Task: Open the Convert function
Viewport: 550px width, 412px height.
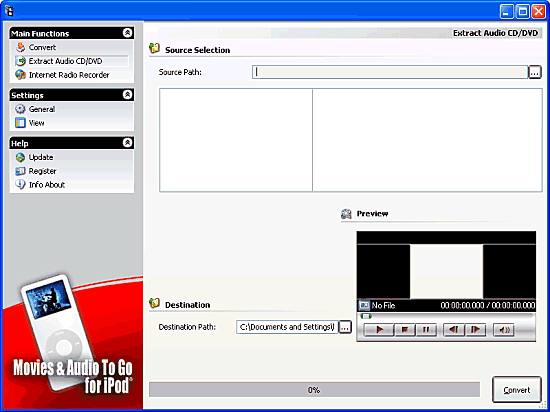Action: 42,47
